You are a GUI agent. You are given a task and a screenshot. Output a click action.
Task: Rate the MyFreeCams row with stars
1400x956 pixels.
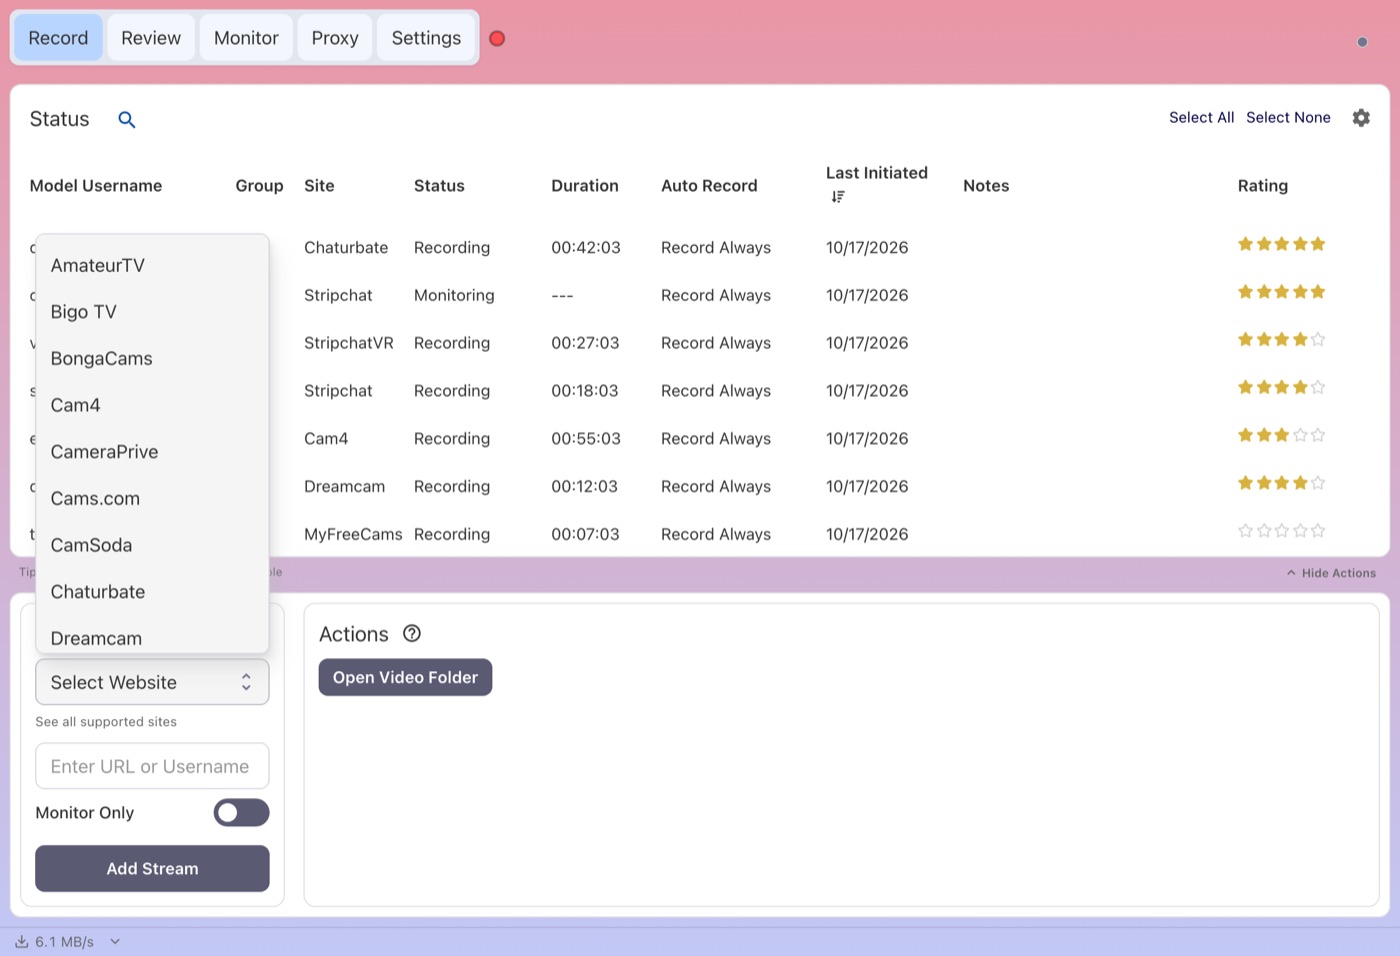(1281, 531)
